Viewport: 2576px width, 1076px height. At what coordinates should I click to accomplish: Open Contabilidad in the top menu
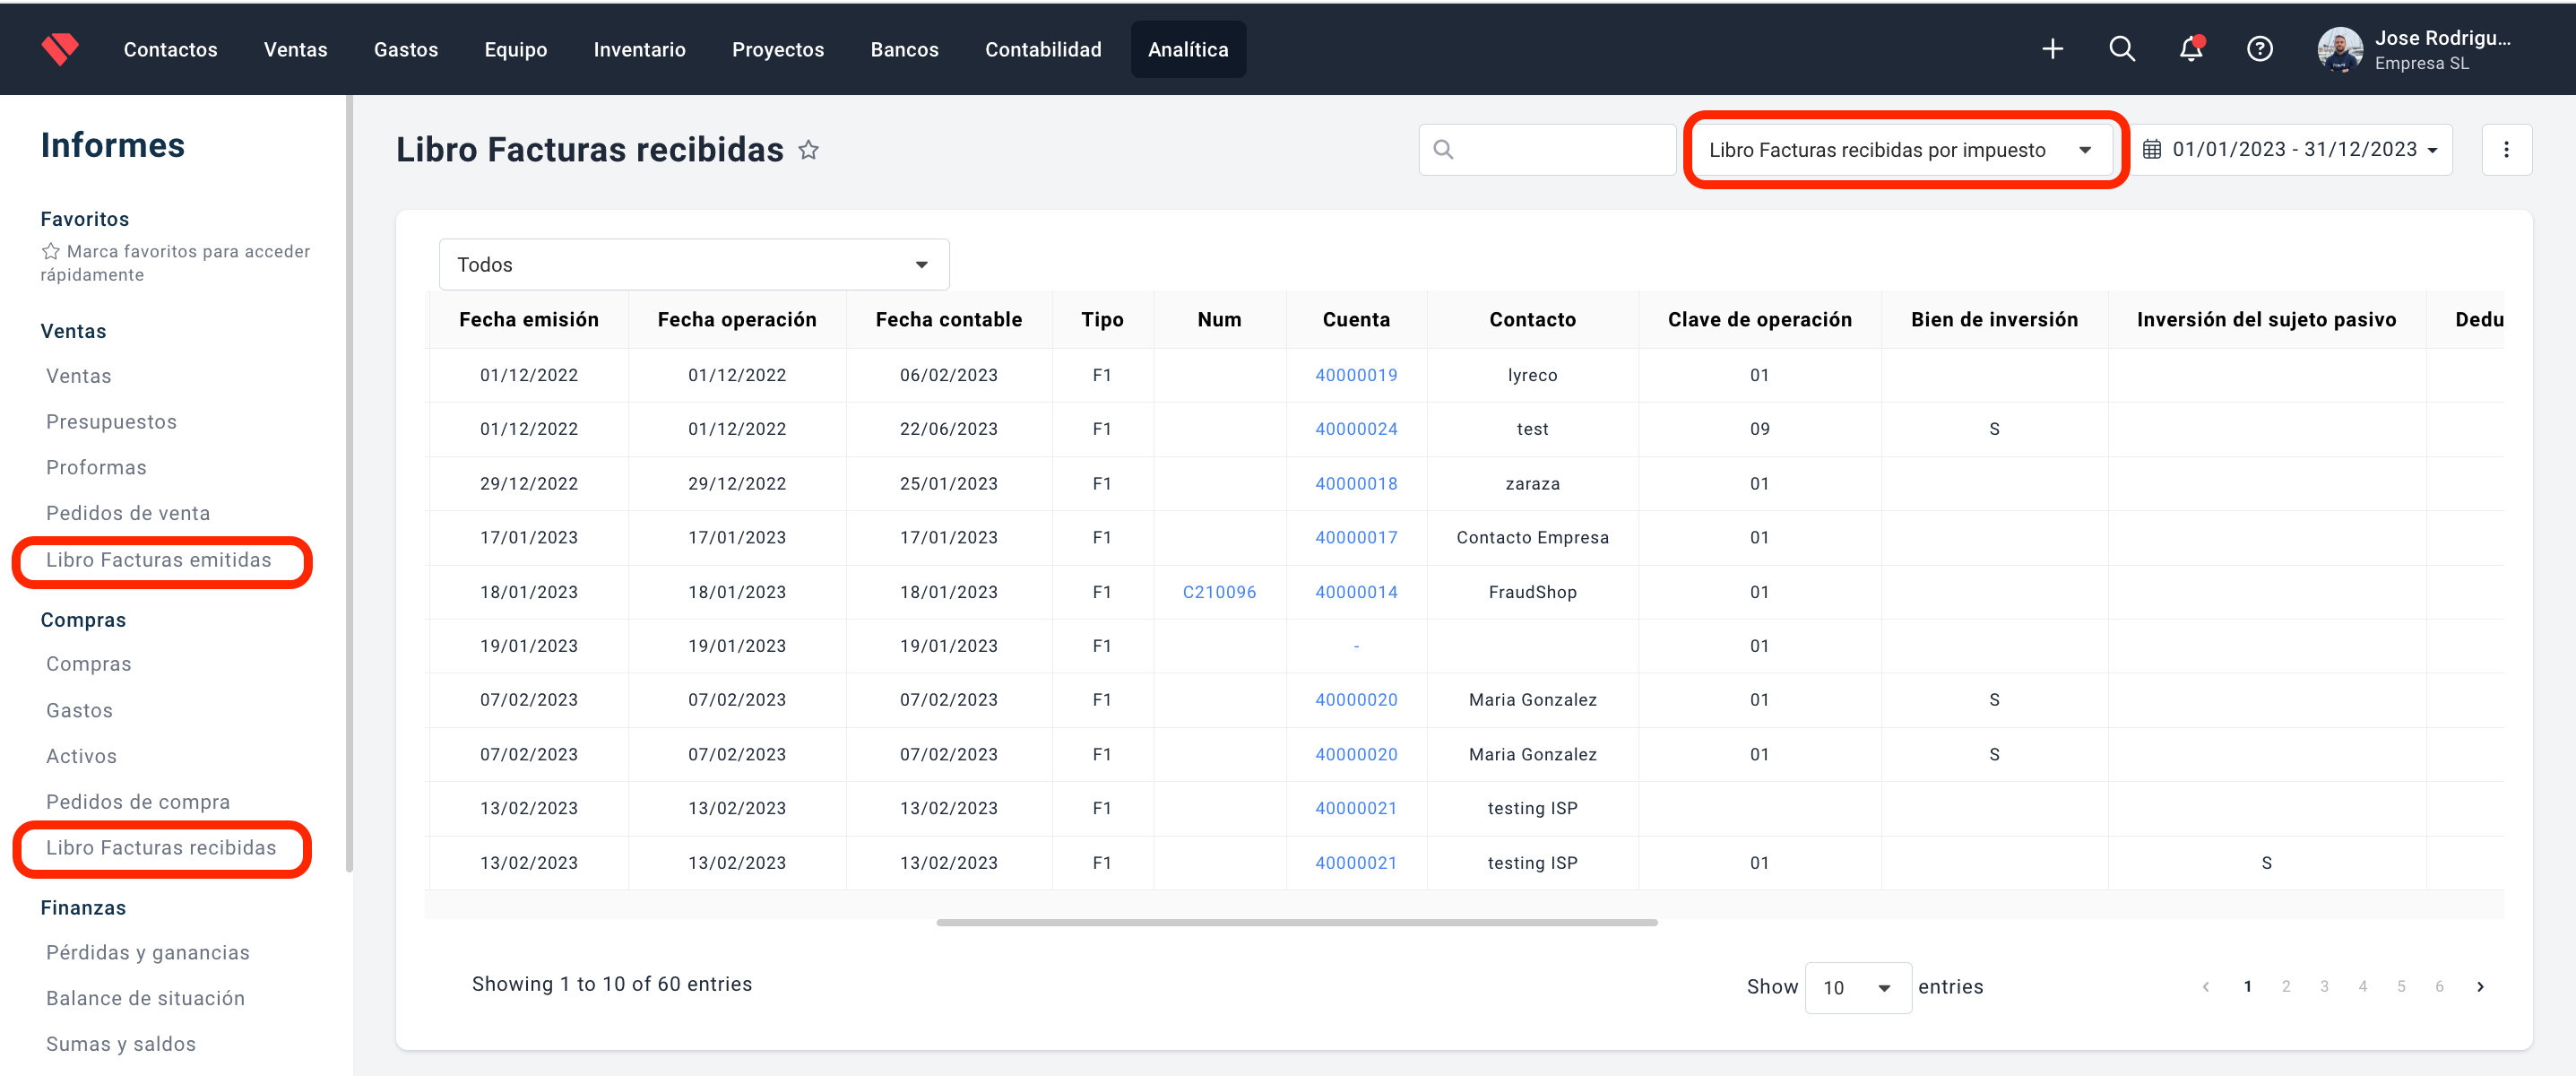[1043, 49]
